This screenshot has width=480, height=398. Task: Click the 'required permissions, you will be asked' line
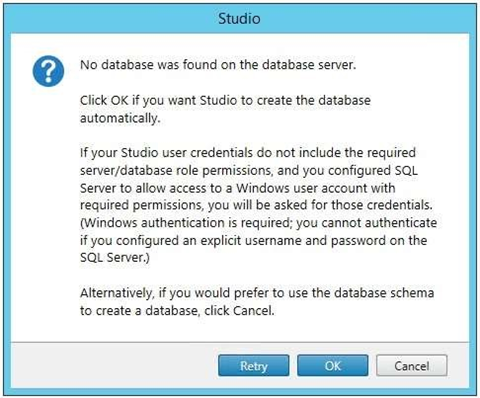coord(256,205)
